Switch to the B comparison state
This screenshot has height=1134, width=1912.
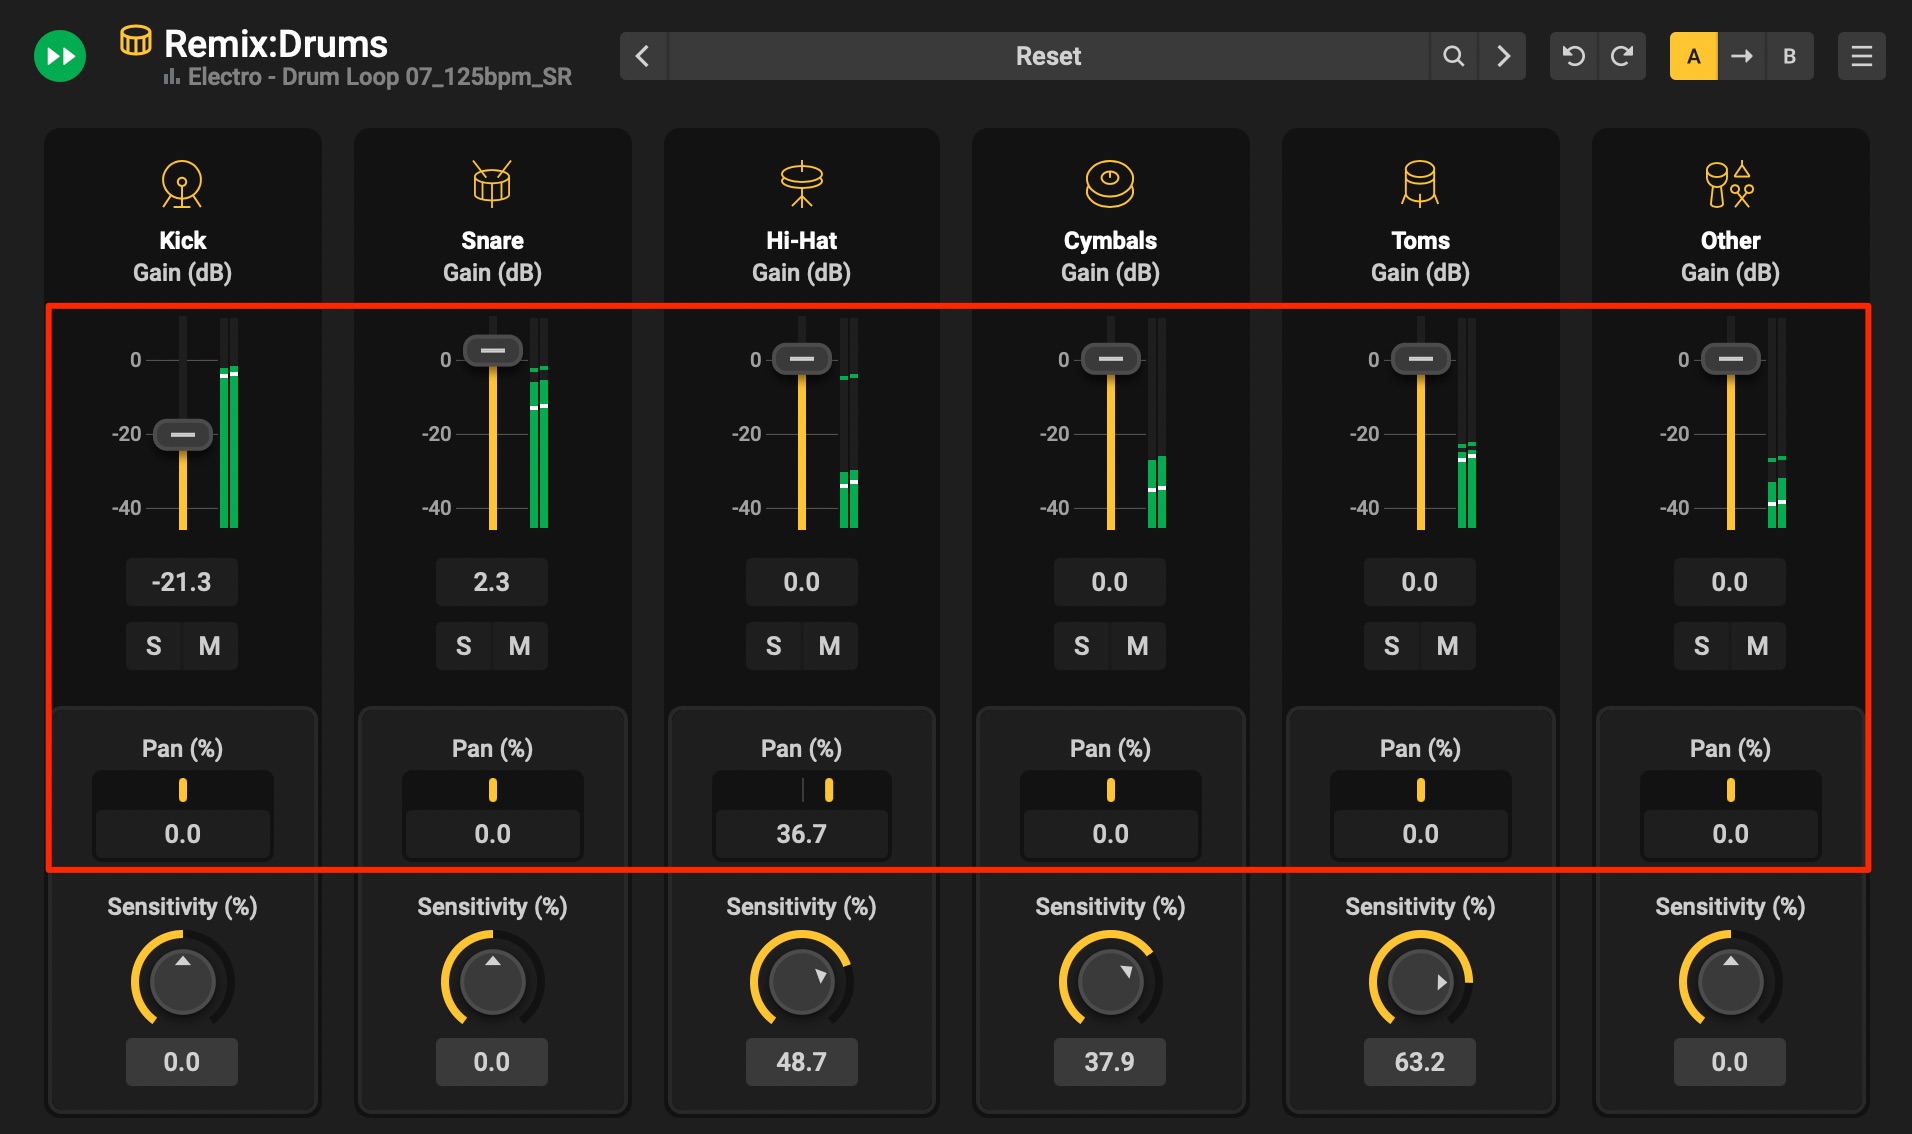pyautogui.click(x=1790, y=56)
